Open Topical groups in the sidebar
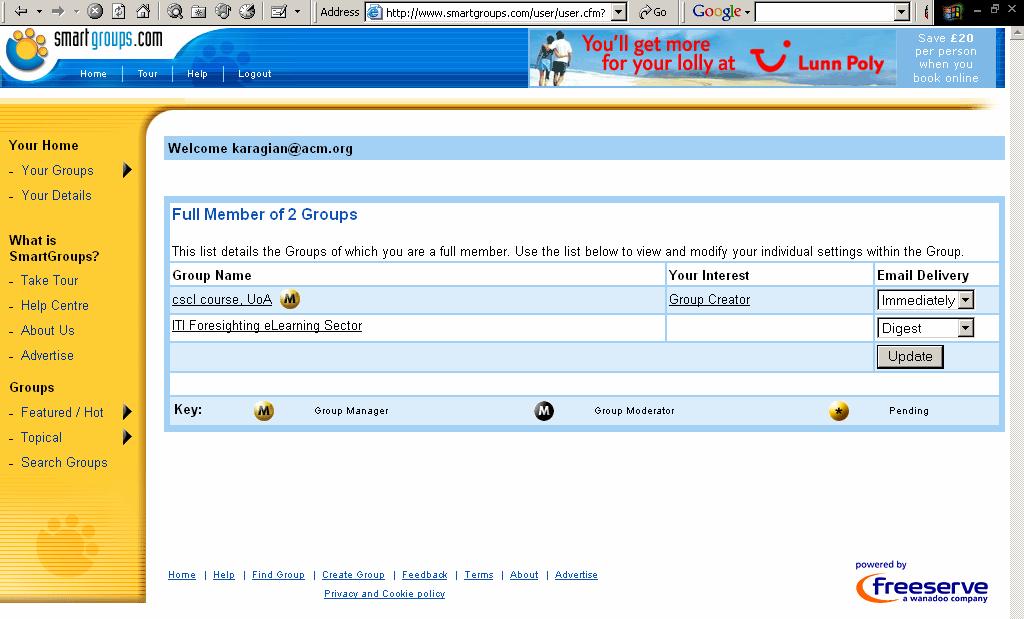Viewport: 1024px width, 619px height. click(41, 437)
